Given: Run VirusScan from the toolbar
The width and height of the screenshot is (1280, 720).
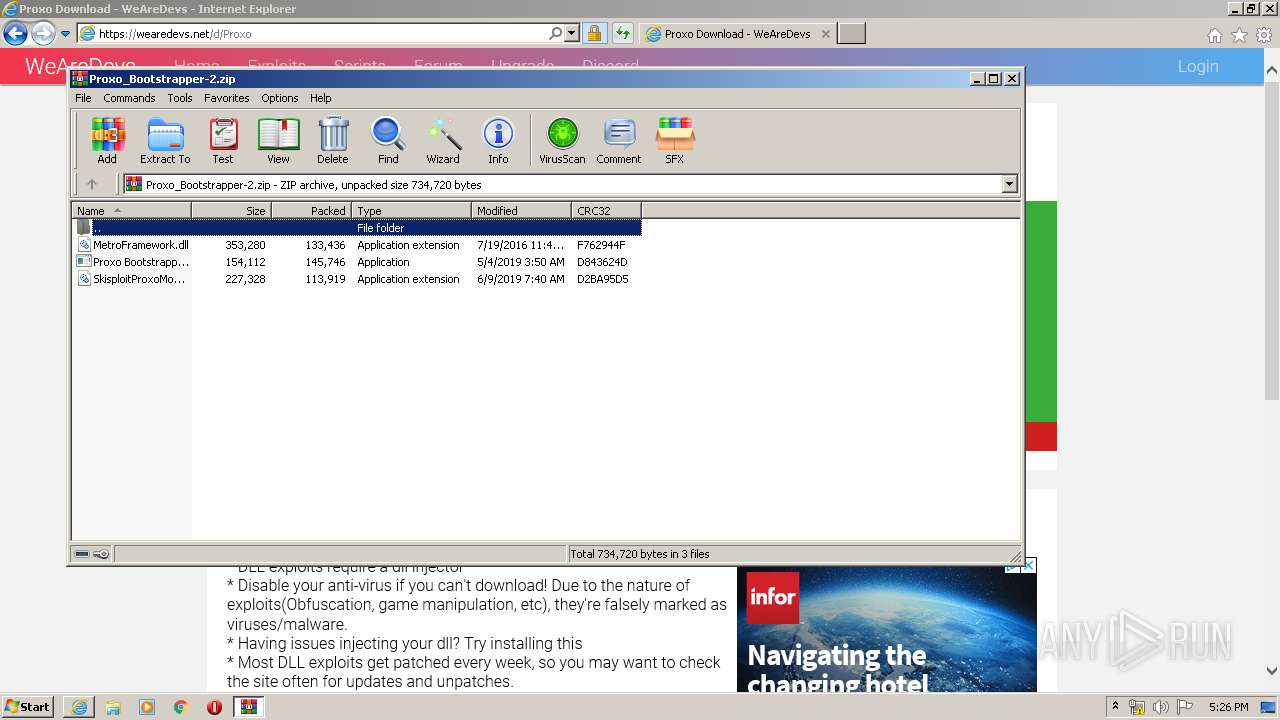Looking at the screenshot, I should [x=562, y=140].
